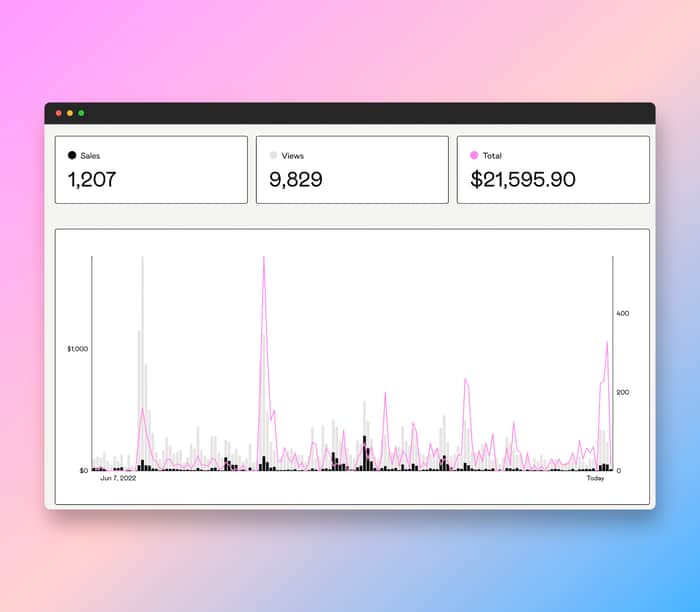Image resolution: width=700 pixels, height=612 pixels.
Task: Click the tallest pink revenue peak
Action: click(x=264, y=259)
